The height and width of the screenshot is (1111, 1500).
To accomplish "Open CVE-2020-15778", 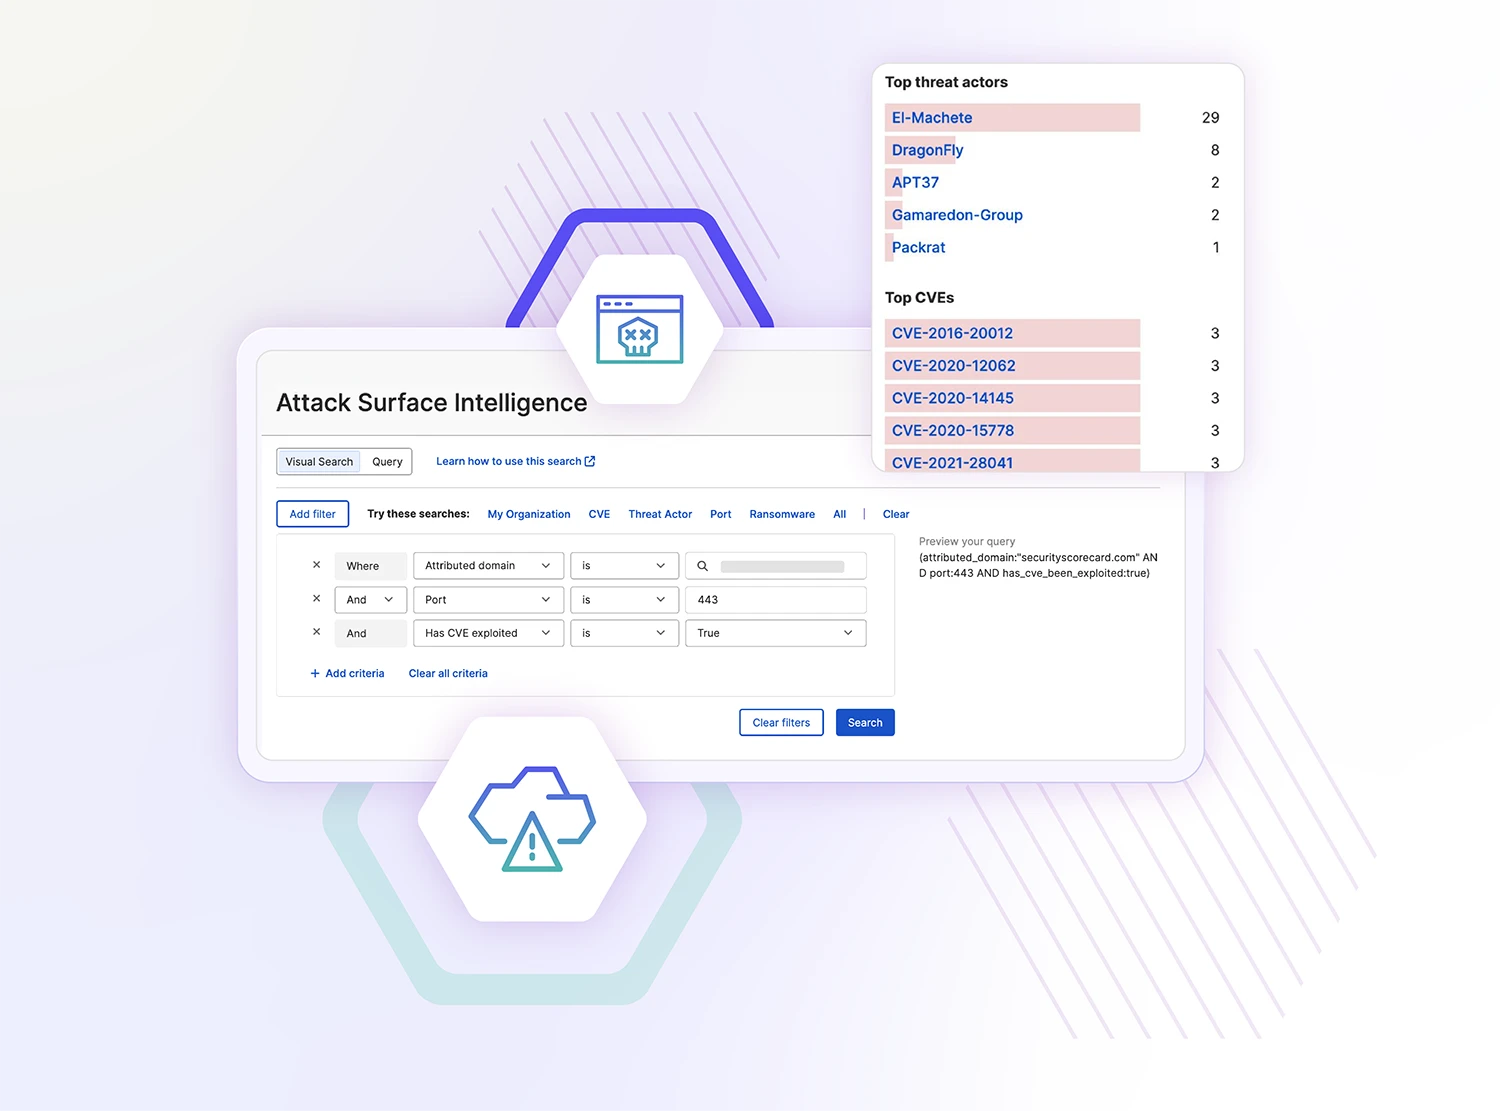I will 952,430.
